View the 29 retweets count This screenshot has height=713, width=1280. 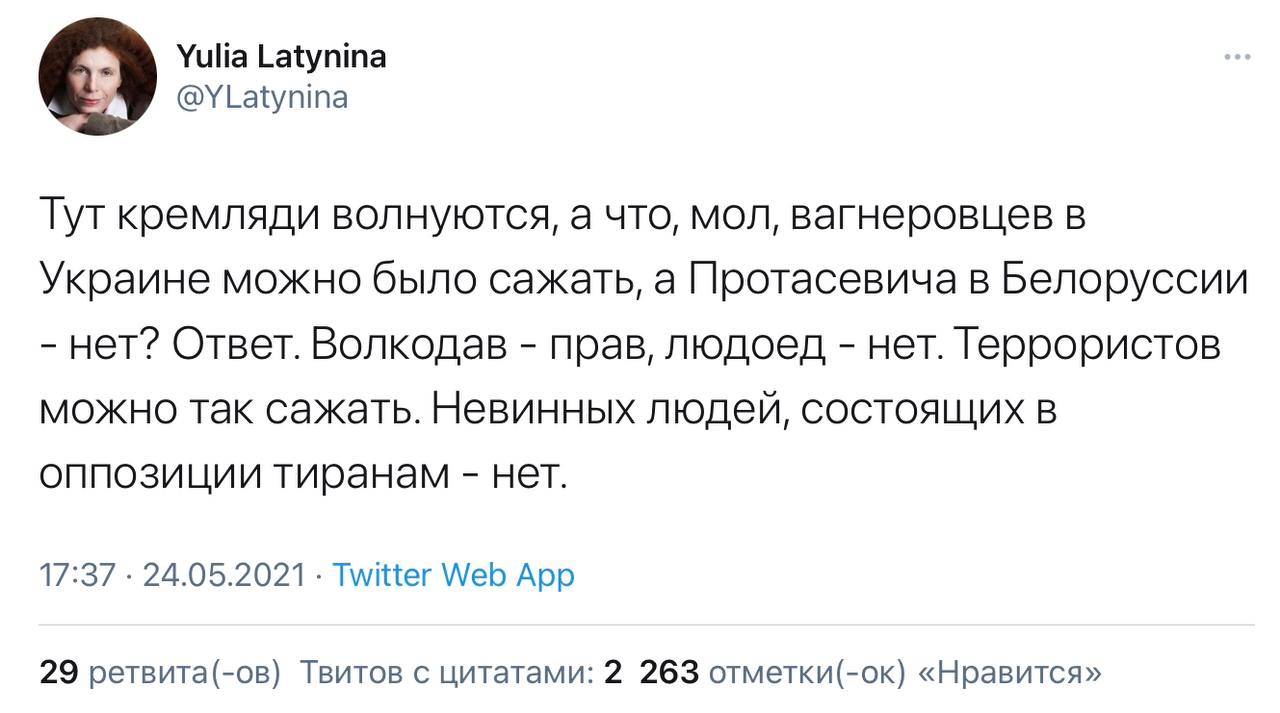pos(59,672)
